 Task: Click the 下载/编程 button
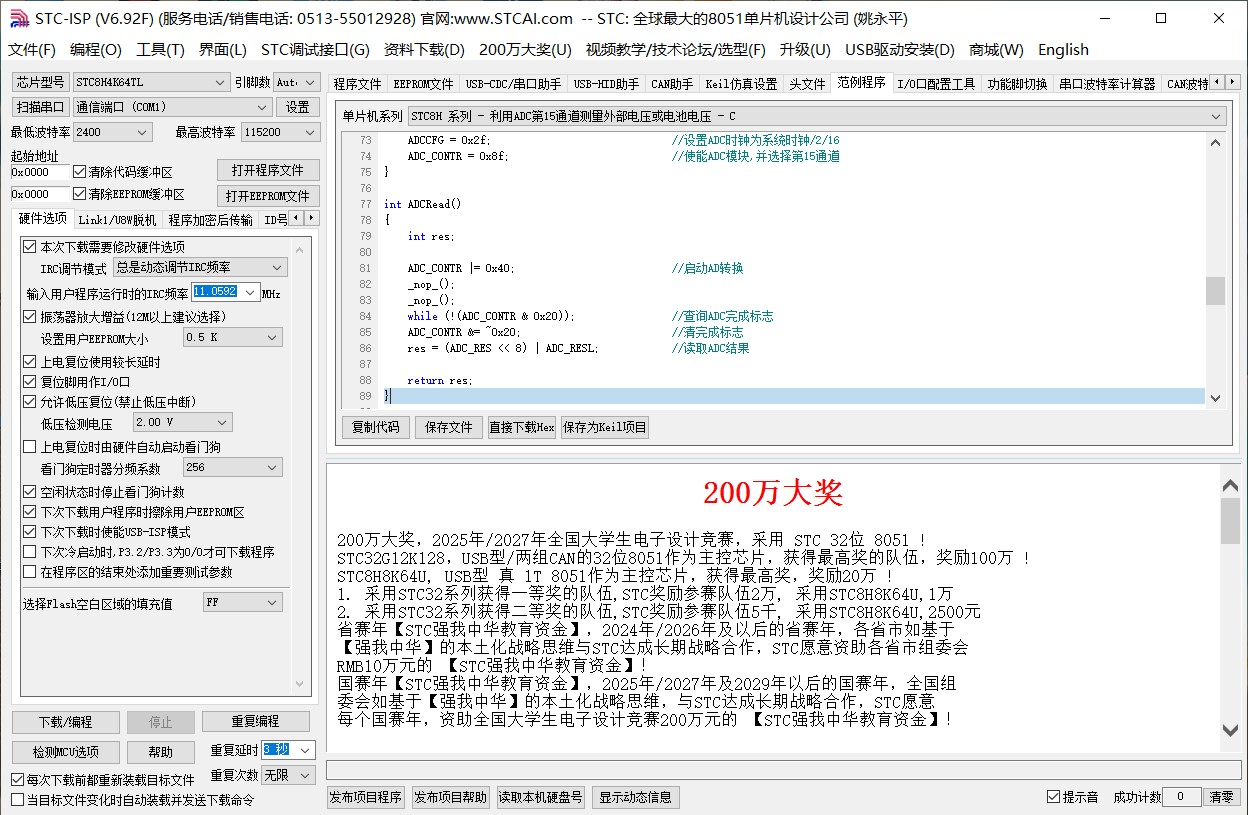click(66, 722)
